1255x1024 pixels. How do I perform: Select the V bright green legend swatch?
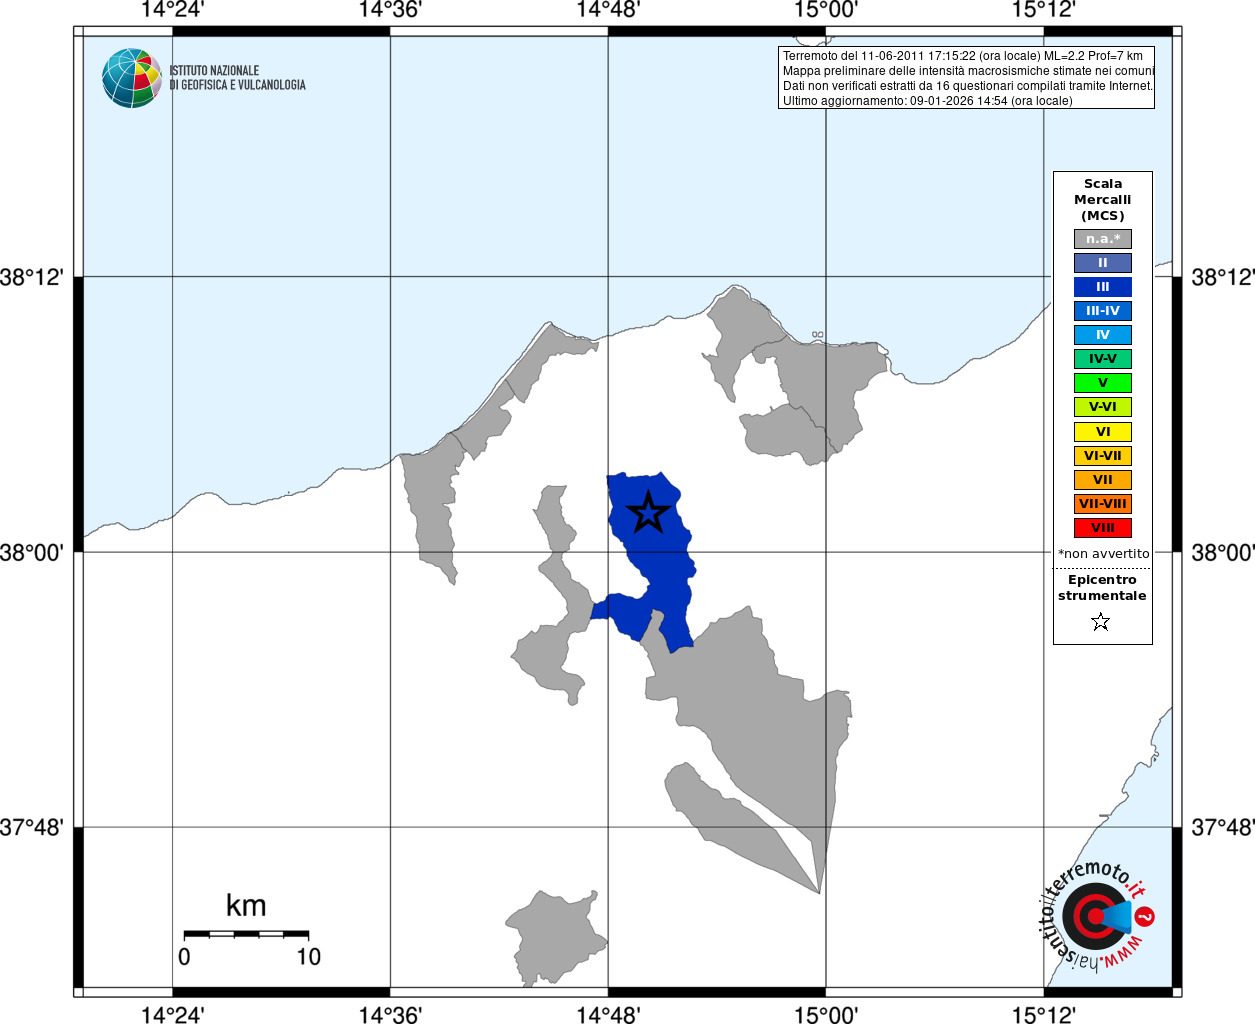click(1103, 383)
